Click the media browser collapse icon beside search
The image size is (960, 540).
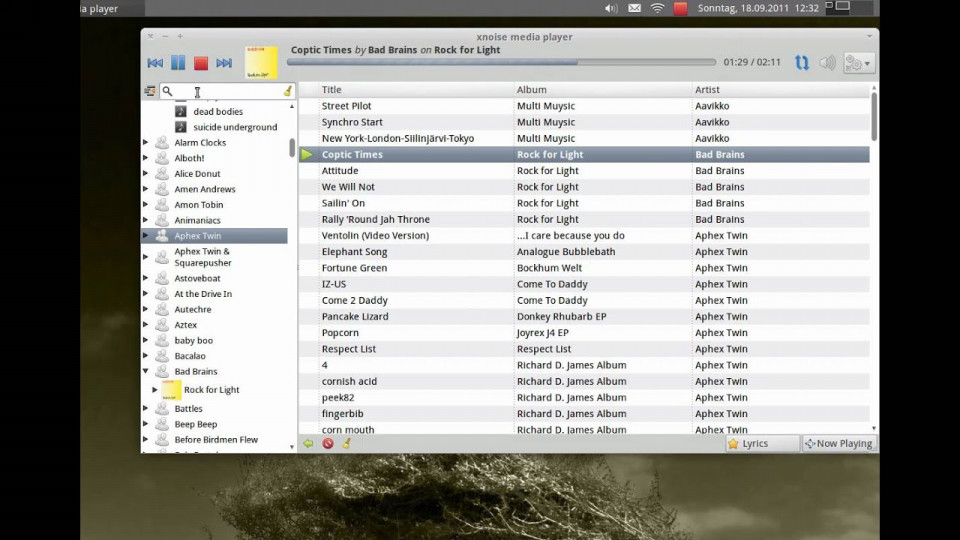coord(149,91)
